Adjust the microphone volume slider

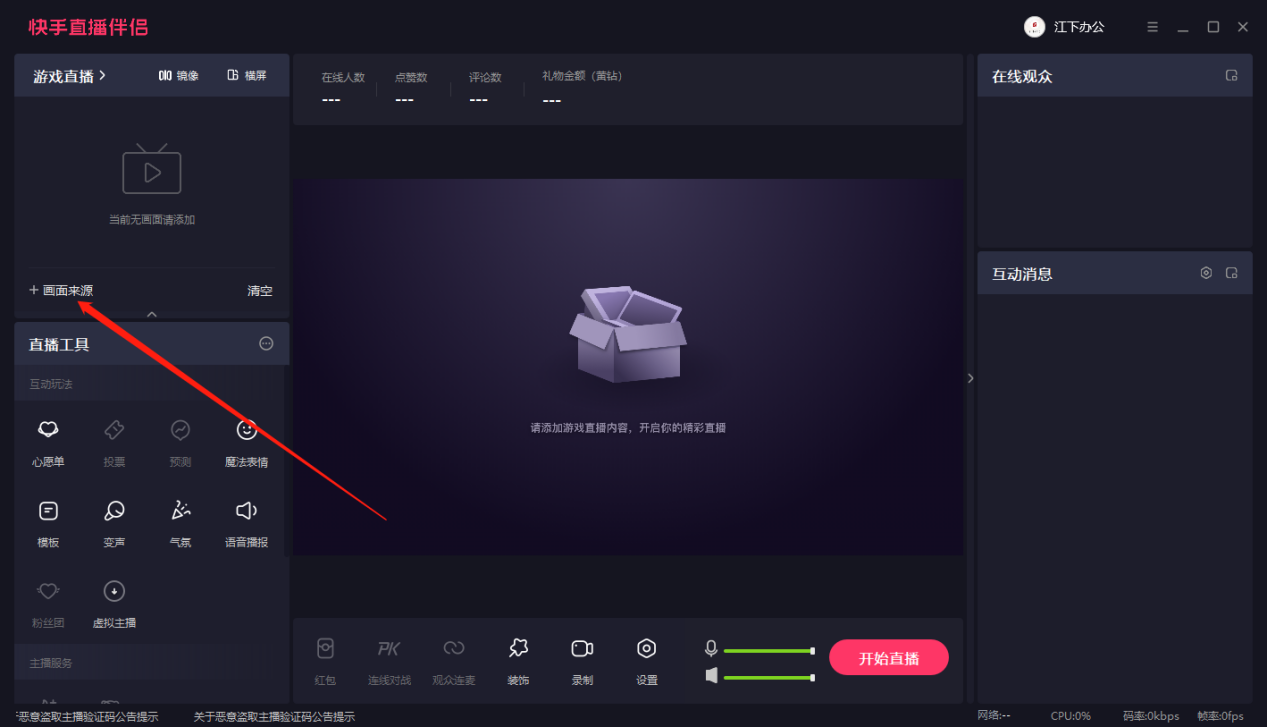click(x=769, y=651)
